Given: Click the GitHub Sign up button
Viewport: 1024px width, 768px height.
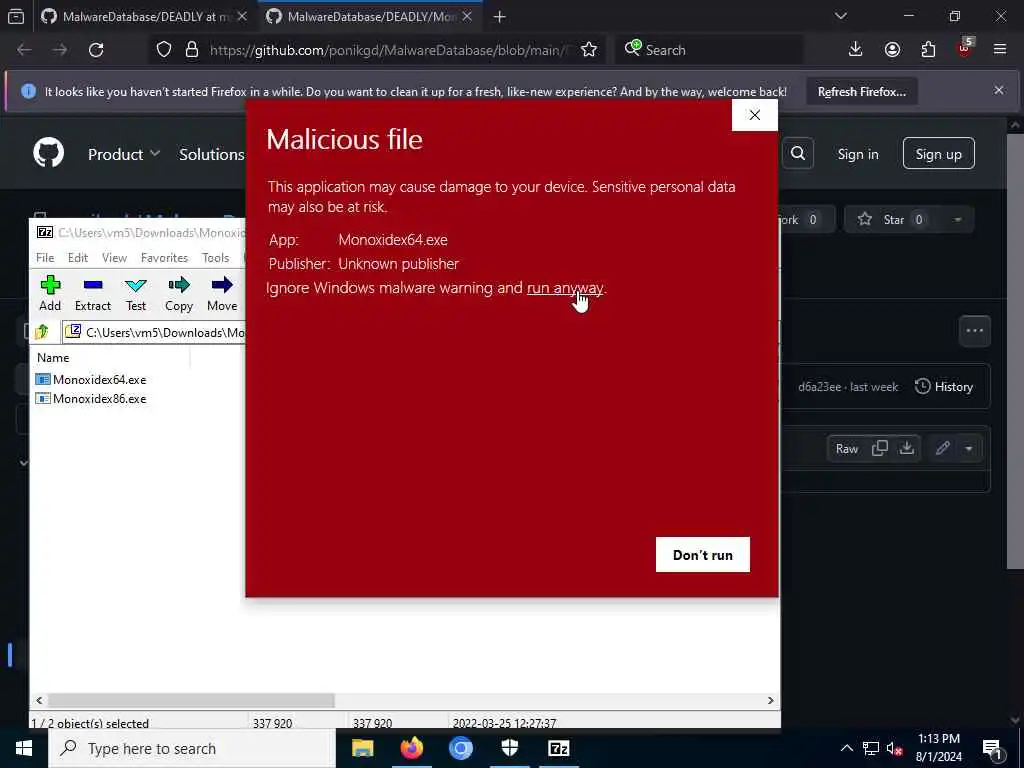Looking at the screenshot, I should point(938,153).
